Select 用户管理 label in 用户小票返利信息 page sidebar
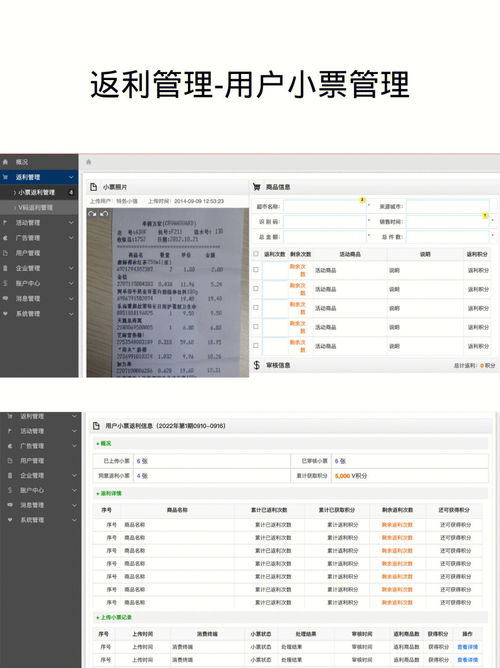Viewport: 500px width, 668px height. tap(32, 461)
